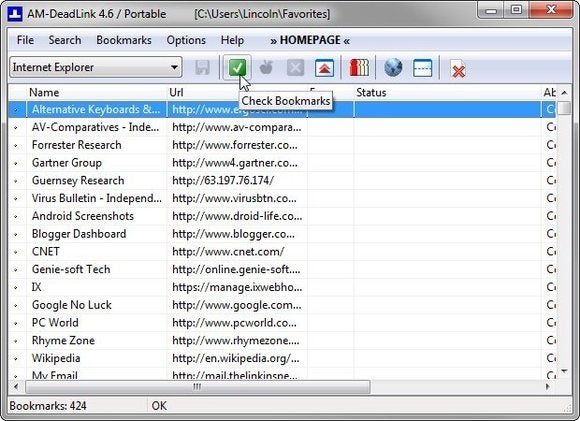Click the grayed-out save floppy icon

coord(202,68)
